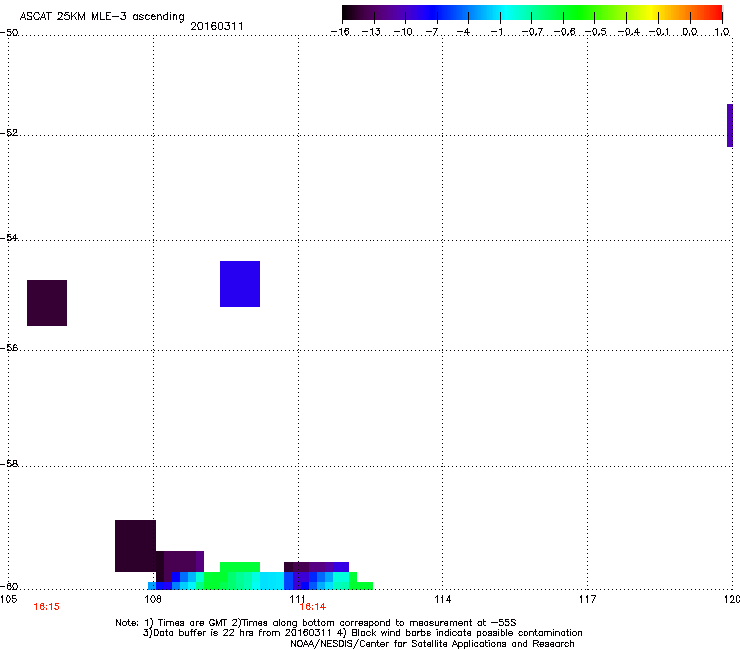Click the colorbar label "-0.6"
Viewport: 740px width, 650px height.
[x=564, y=32]
